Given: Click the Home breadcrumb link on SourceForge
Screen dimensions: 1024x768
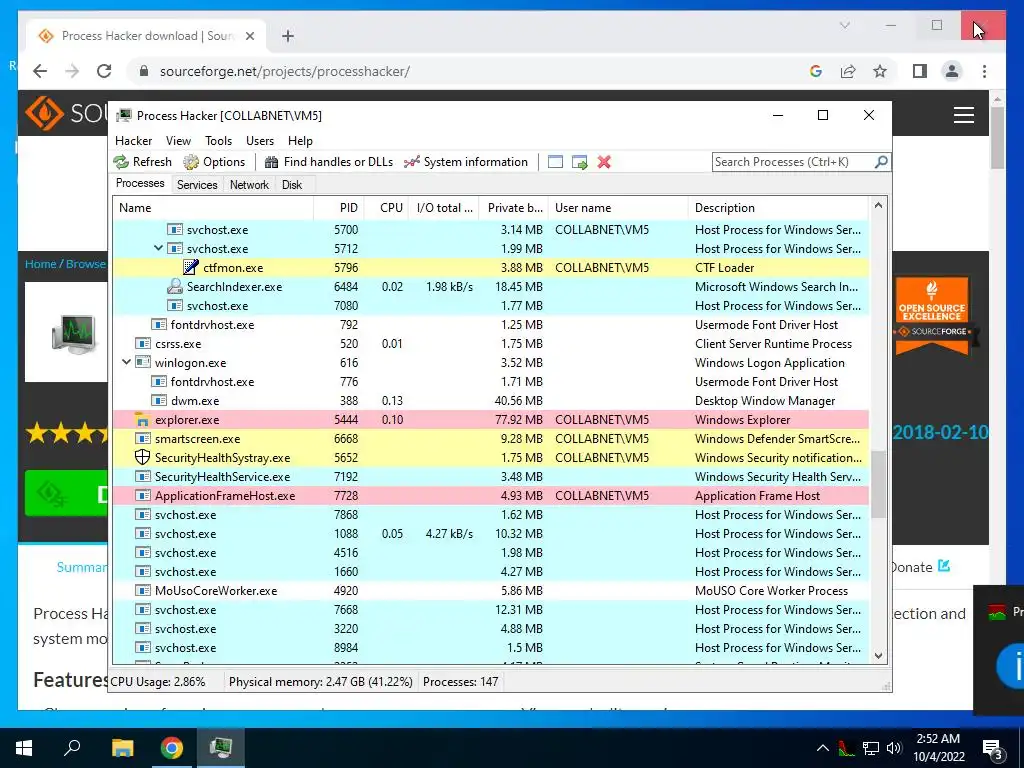Looking at the screenshot, I should (40, 264).
